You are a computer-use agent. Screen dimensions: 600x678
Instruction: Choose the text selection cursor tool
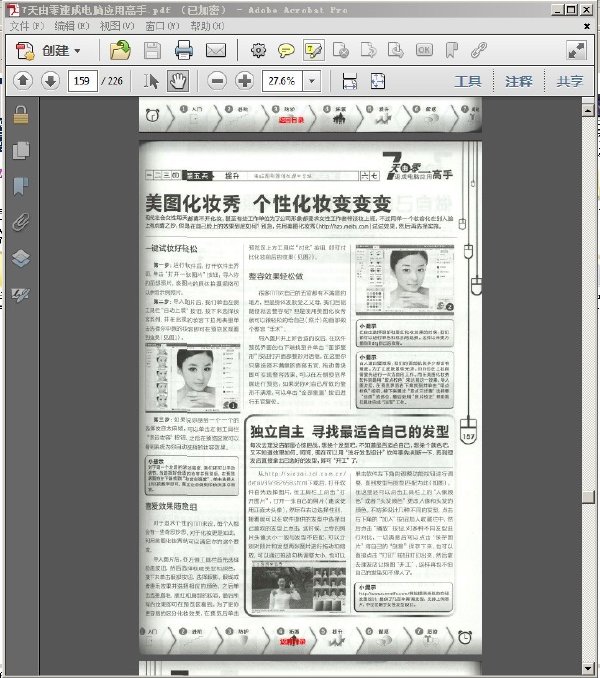(x=151, y=81)
